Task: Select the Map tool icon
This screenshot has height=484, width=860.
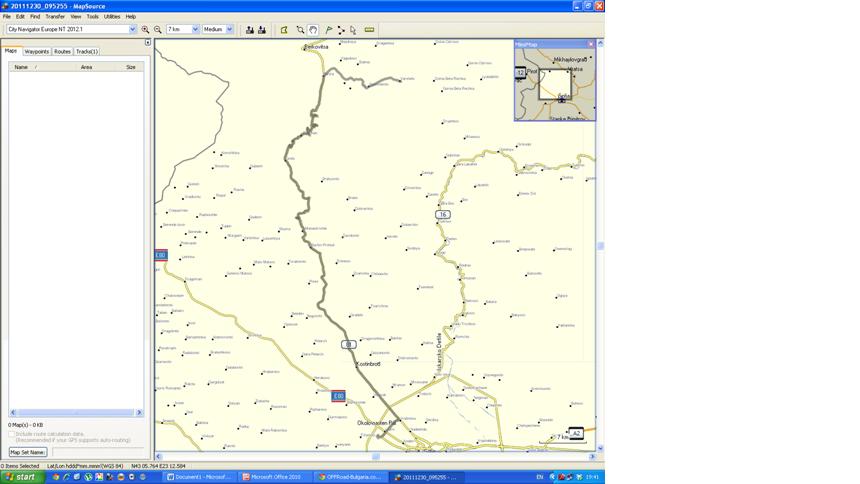Action: pos(284,30)
